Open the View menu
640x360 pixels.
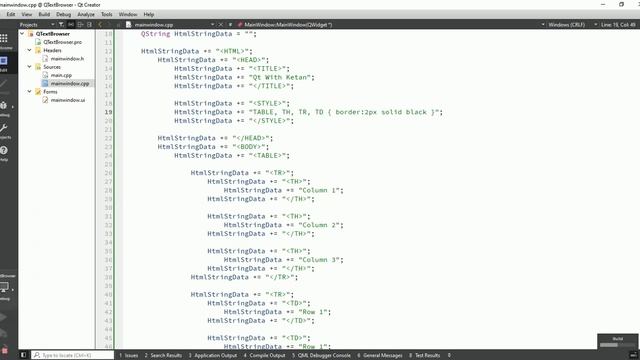tap(27, 14)
